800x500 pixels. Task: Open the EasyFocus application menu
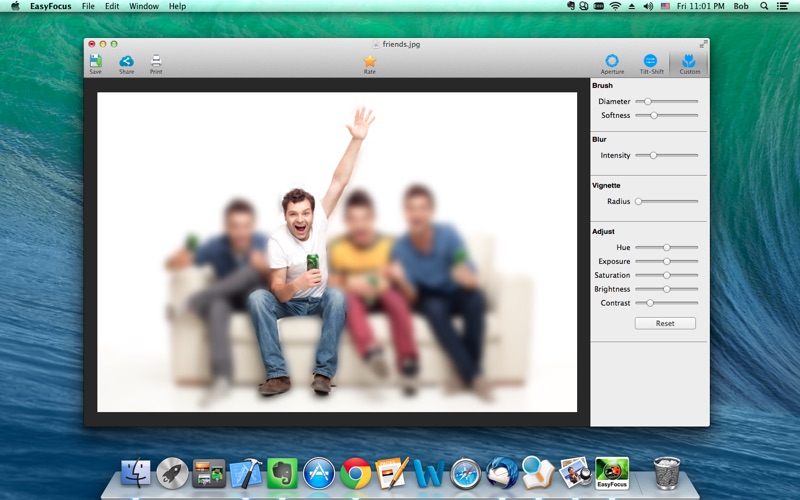(51, 6)
